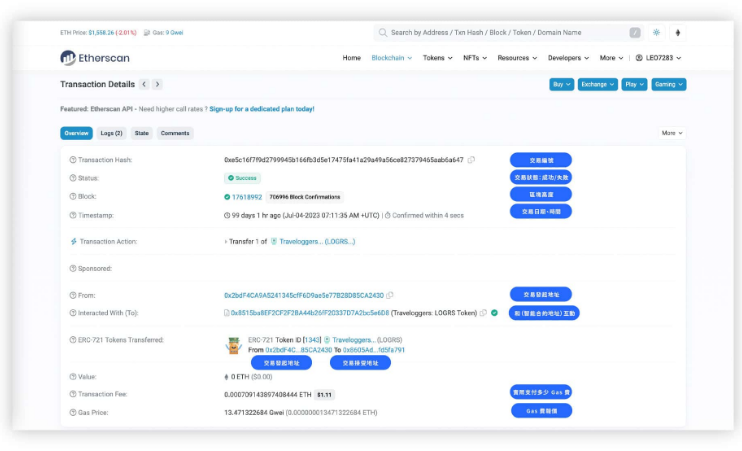Open sender address 0x2bdF4C...85CA2430 in token transfer
The image size is (742, 451).
[299, 350]
